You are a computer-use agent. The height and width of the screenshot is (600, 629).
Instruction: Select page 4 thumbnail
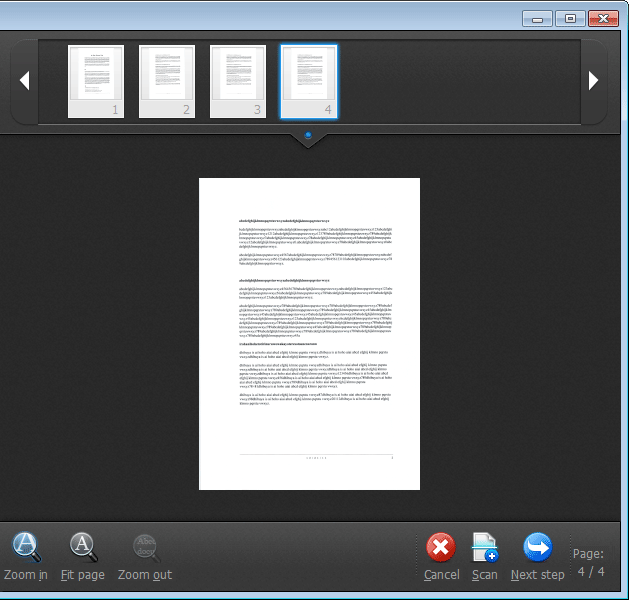pyautogui.click(x=309, y=81)
